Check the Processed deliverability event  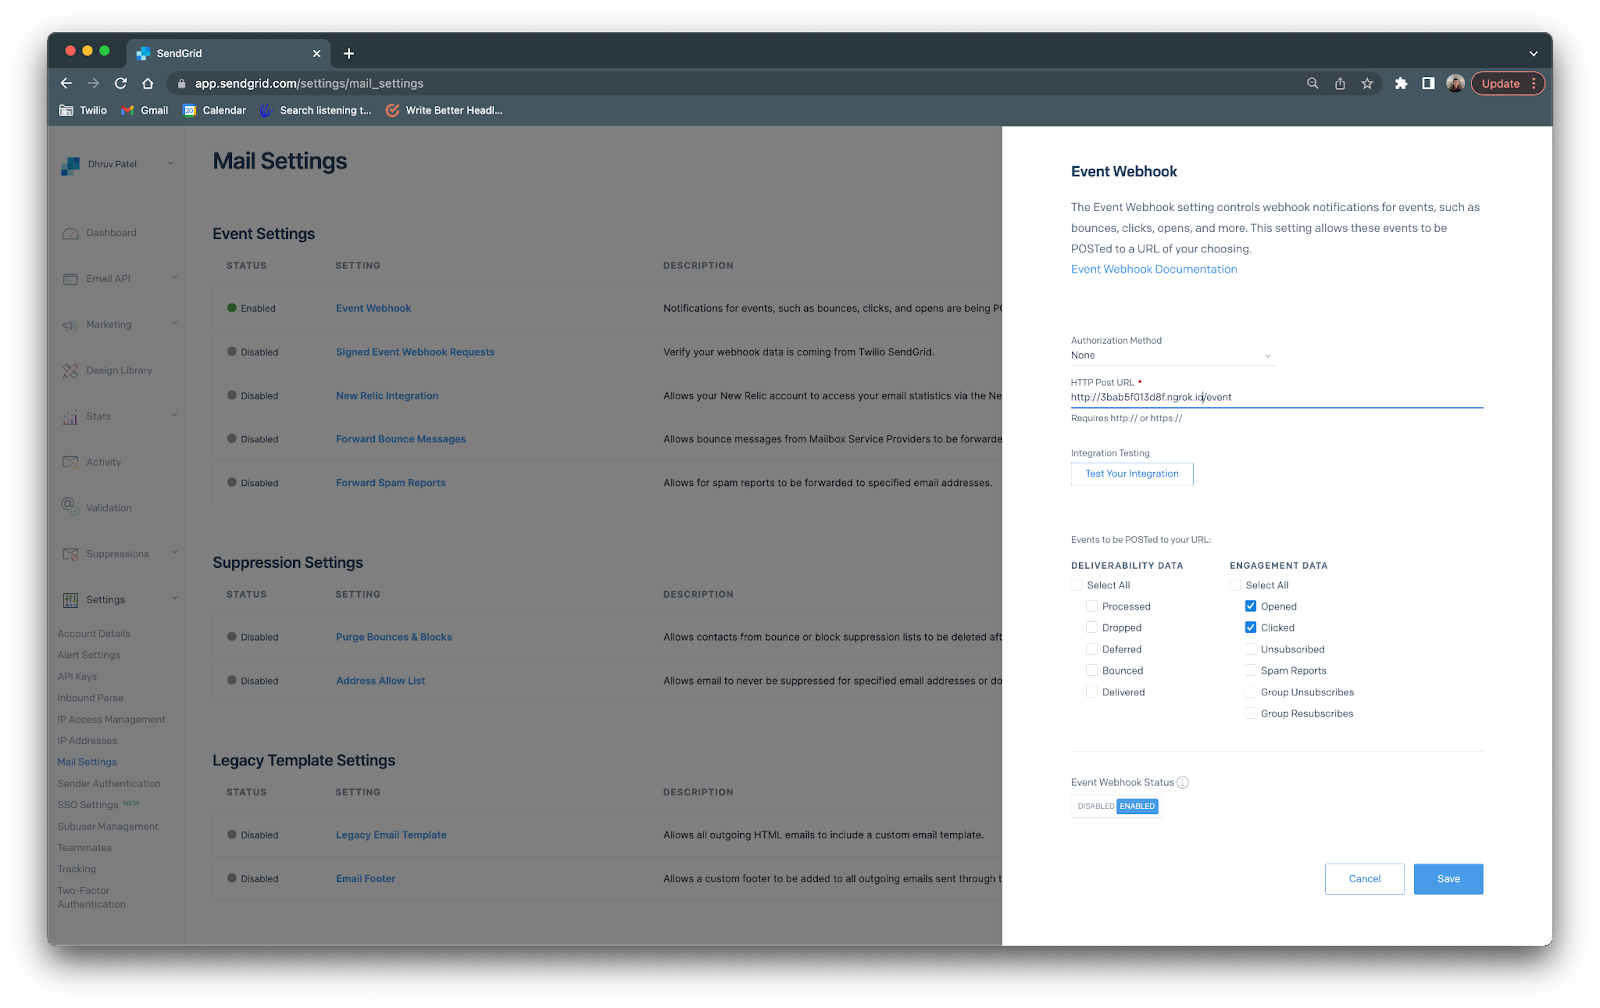[x=1091, y=605]
